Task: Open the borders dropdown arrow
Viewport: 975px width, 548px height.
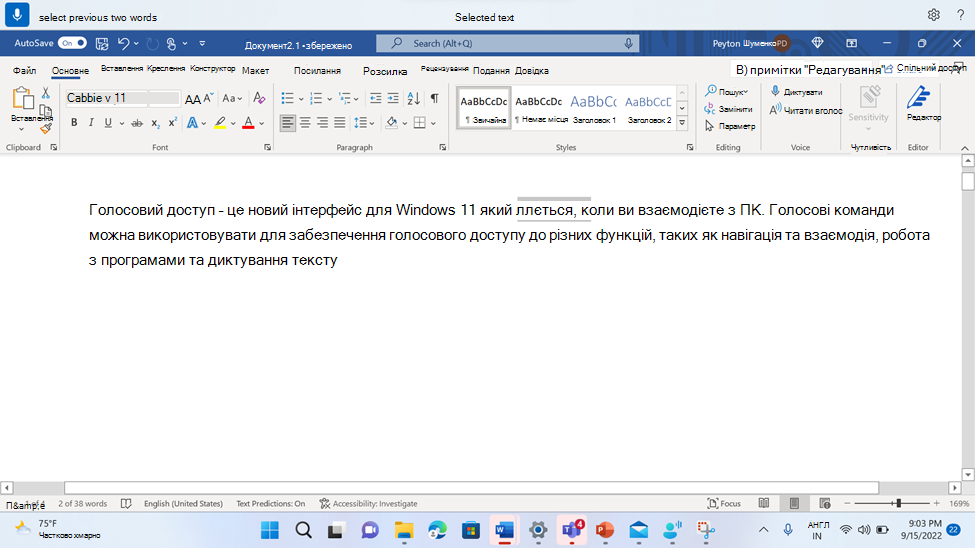Action: 433,123
